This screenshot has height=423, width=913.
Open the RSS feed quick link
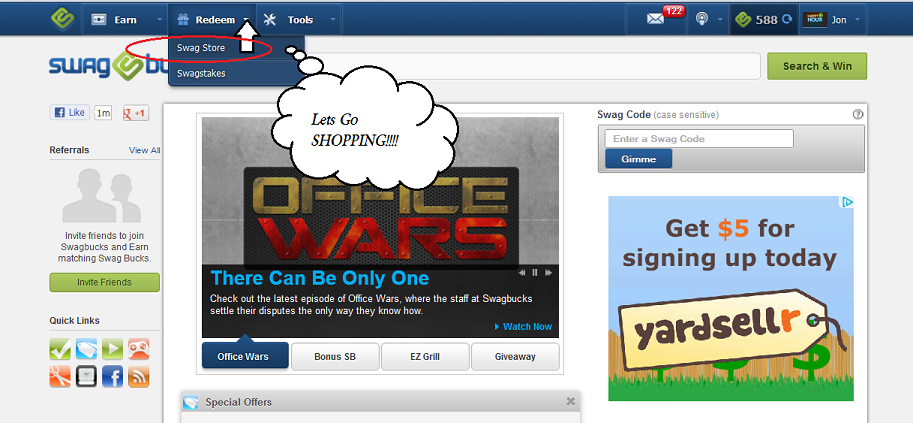click(x=139, y=376)
